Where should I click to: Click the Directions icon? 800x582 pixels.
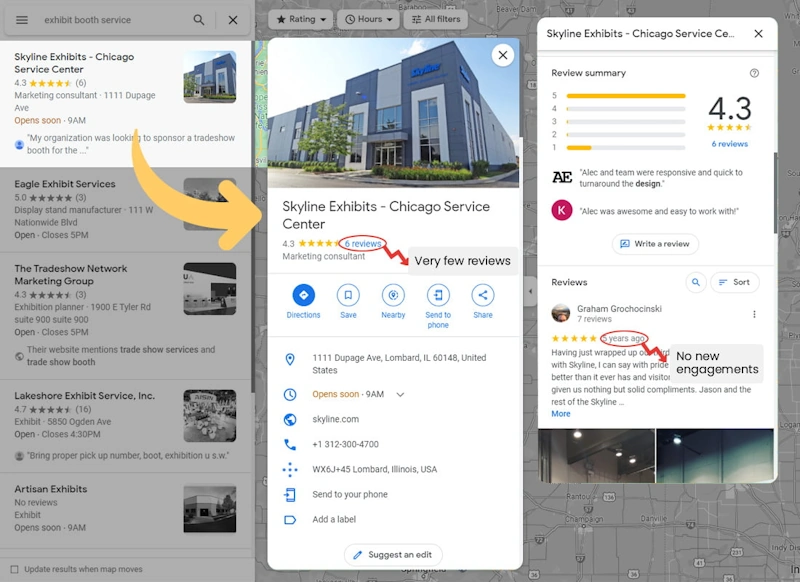(x=304, y=295)
